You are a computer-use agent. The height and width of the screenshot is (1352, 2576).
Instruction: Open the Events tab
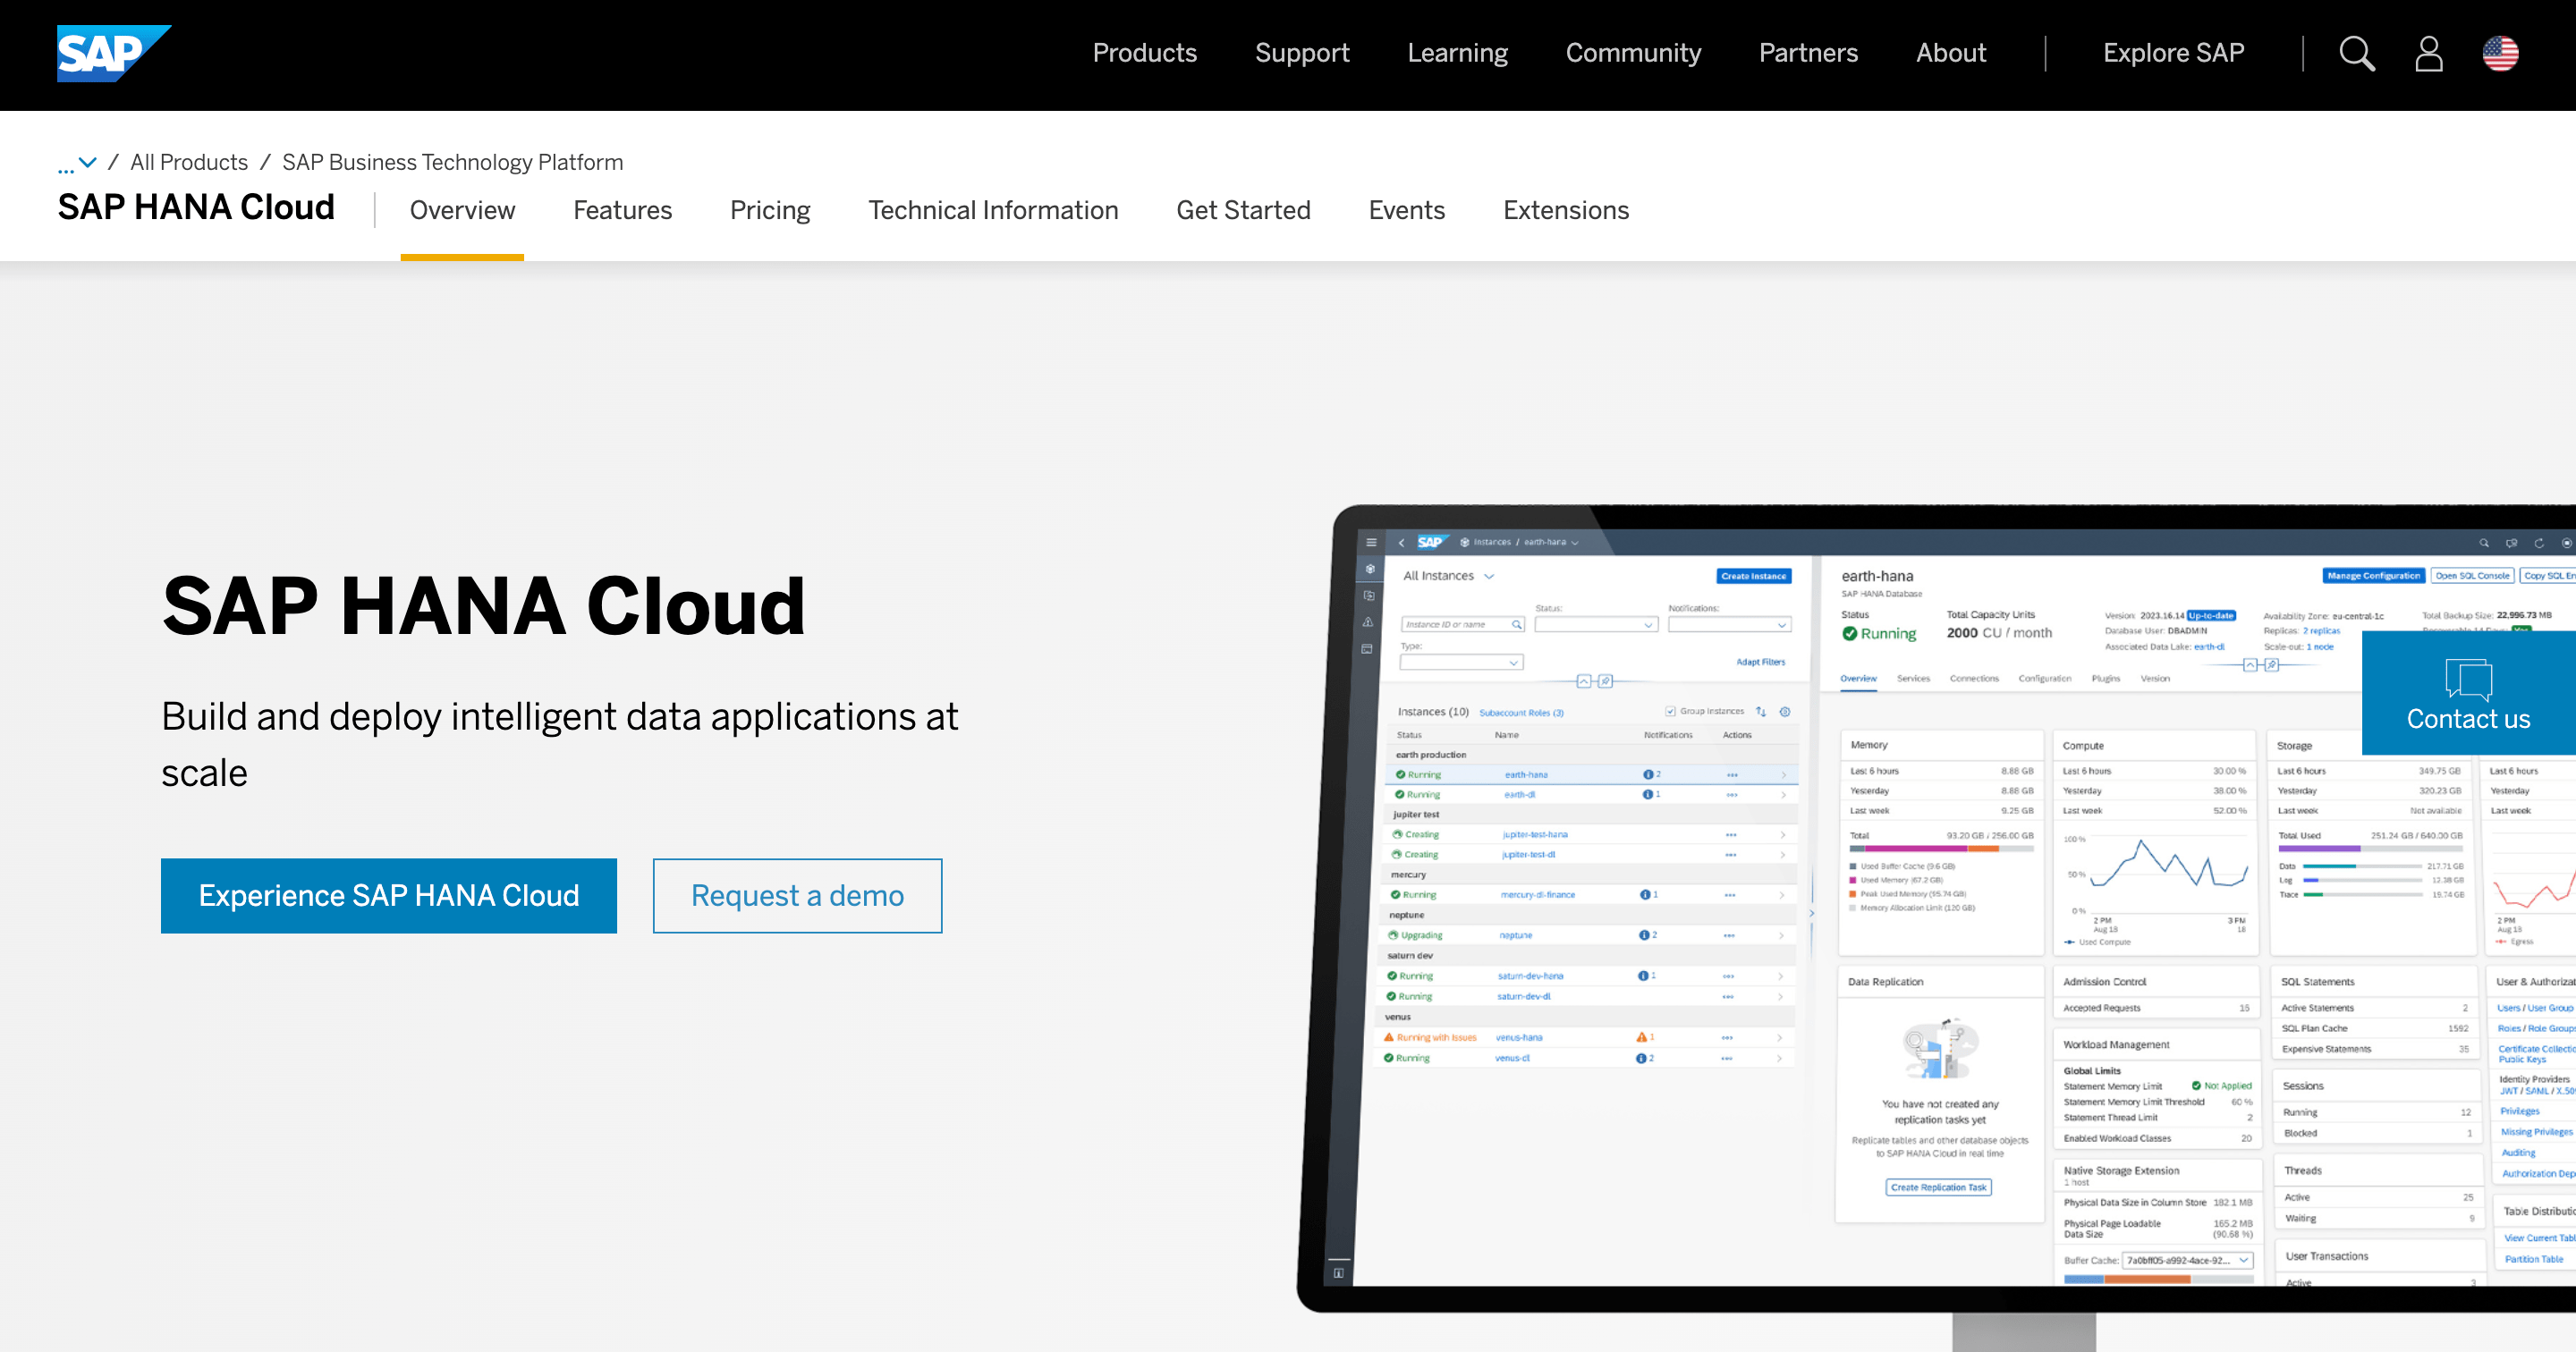(x=1406, y=210)
